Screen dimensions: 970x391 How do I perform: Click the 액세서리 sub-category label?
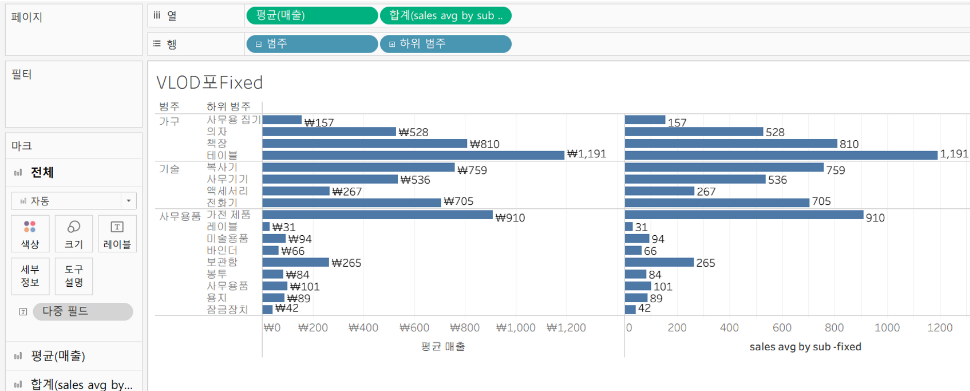228,191
